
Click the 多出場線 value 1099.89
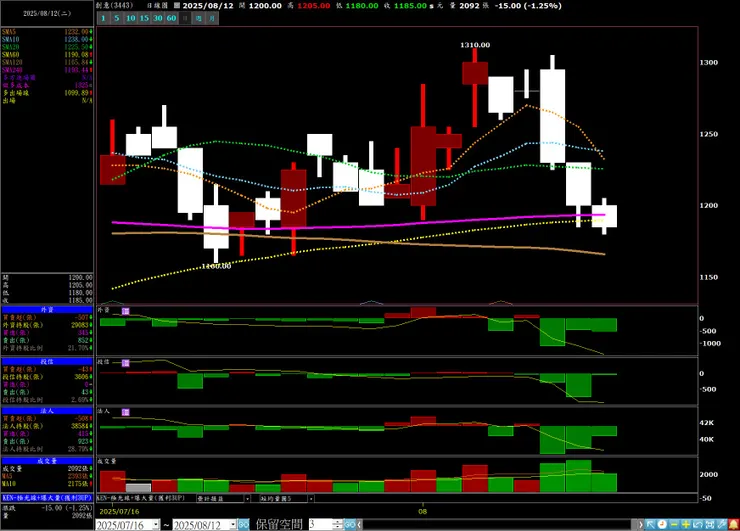coord(76,93)
